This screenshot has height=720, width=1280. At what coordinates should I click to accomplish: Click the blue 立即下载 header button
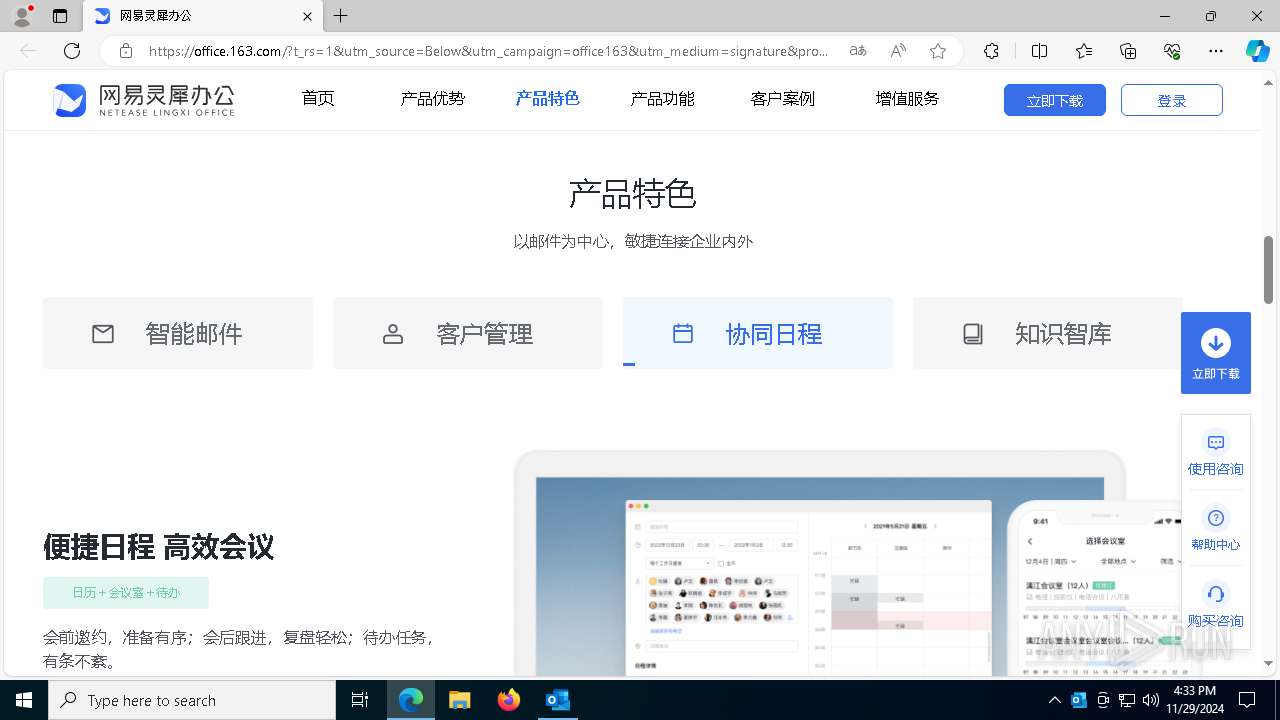pos(1055,100)
